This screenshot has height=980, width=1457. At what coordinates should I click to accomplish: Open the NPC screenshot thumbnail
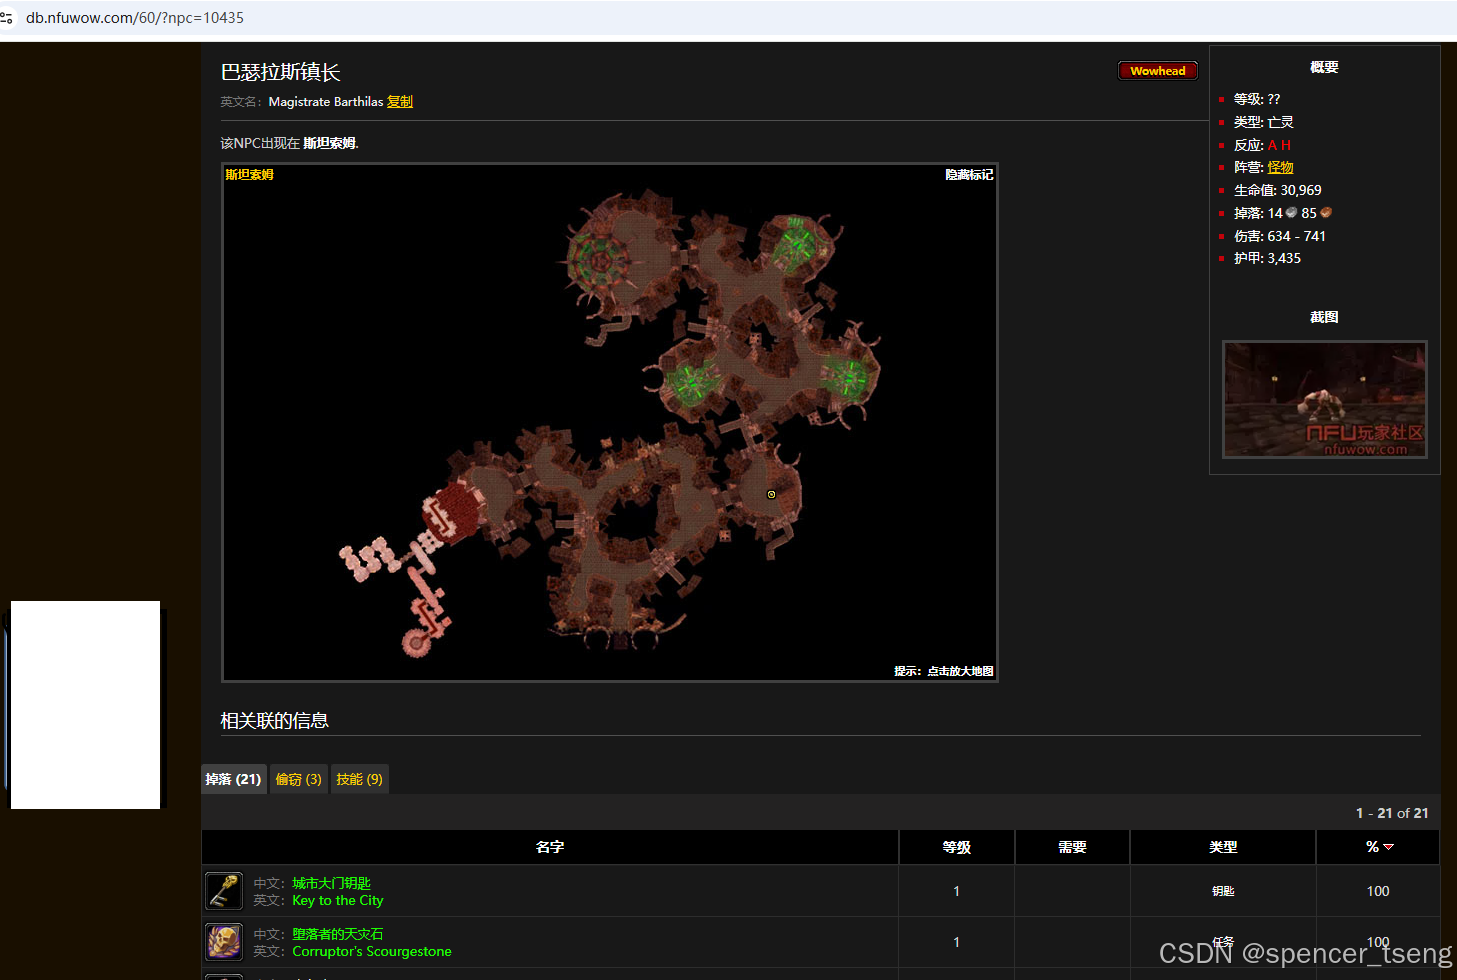(x=1324, y=399)
